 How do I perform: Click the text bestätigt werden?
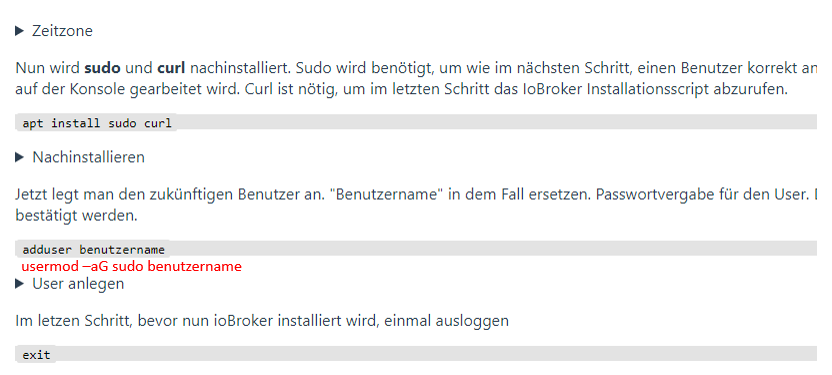coord(76,215)
